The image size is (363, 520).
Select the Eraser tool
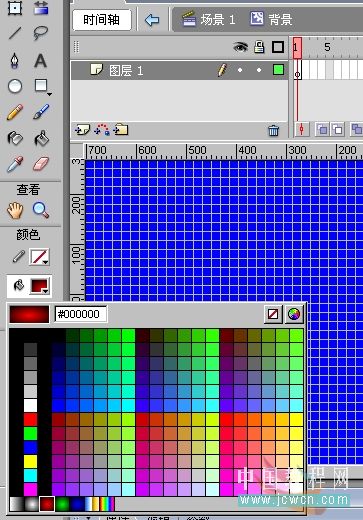pyautogui.click(x=41, y=164)
